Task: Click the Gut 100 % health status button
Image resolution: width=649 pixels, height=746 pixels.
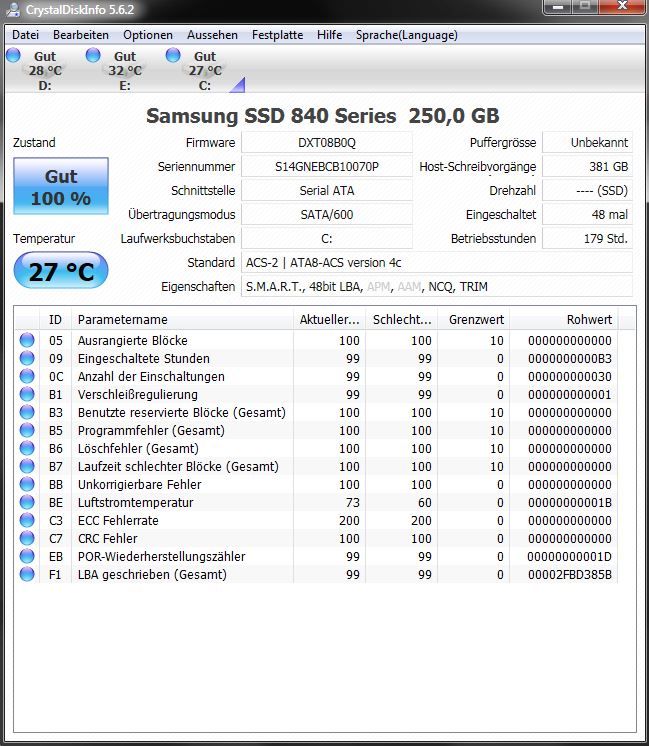Action: pyautogui.click(x=61, y=186)
